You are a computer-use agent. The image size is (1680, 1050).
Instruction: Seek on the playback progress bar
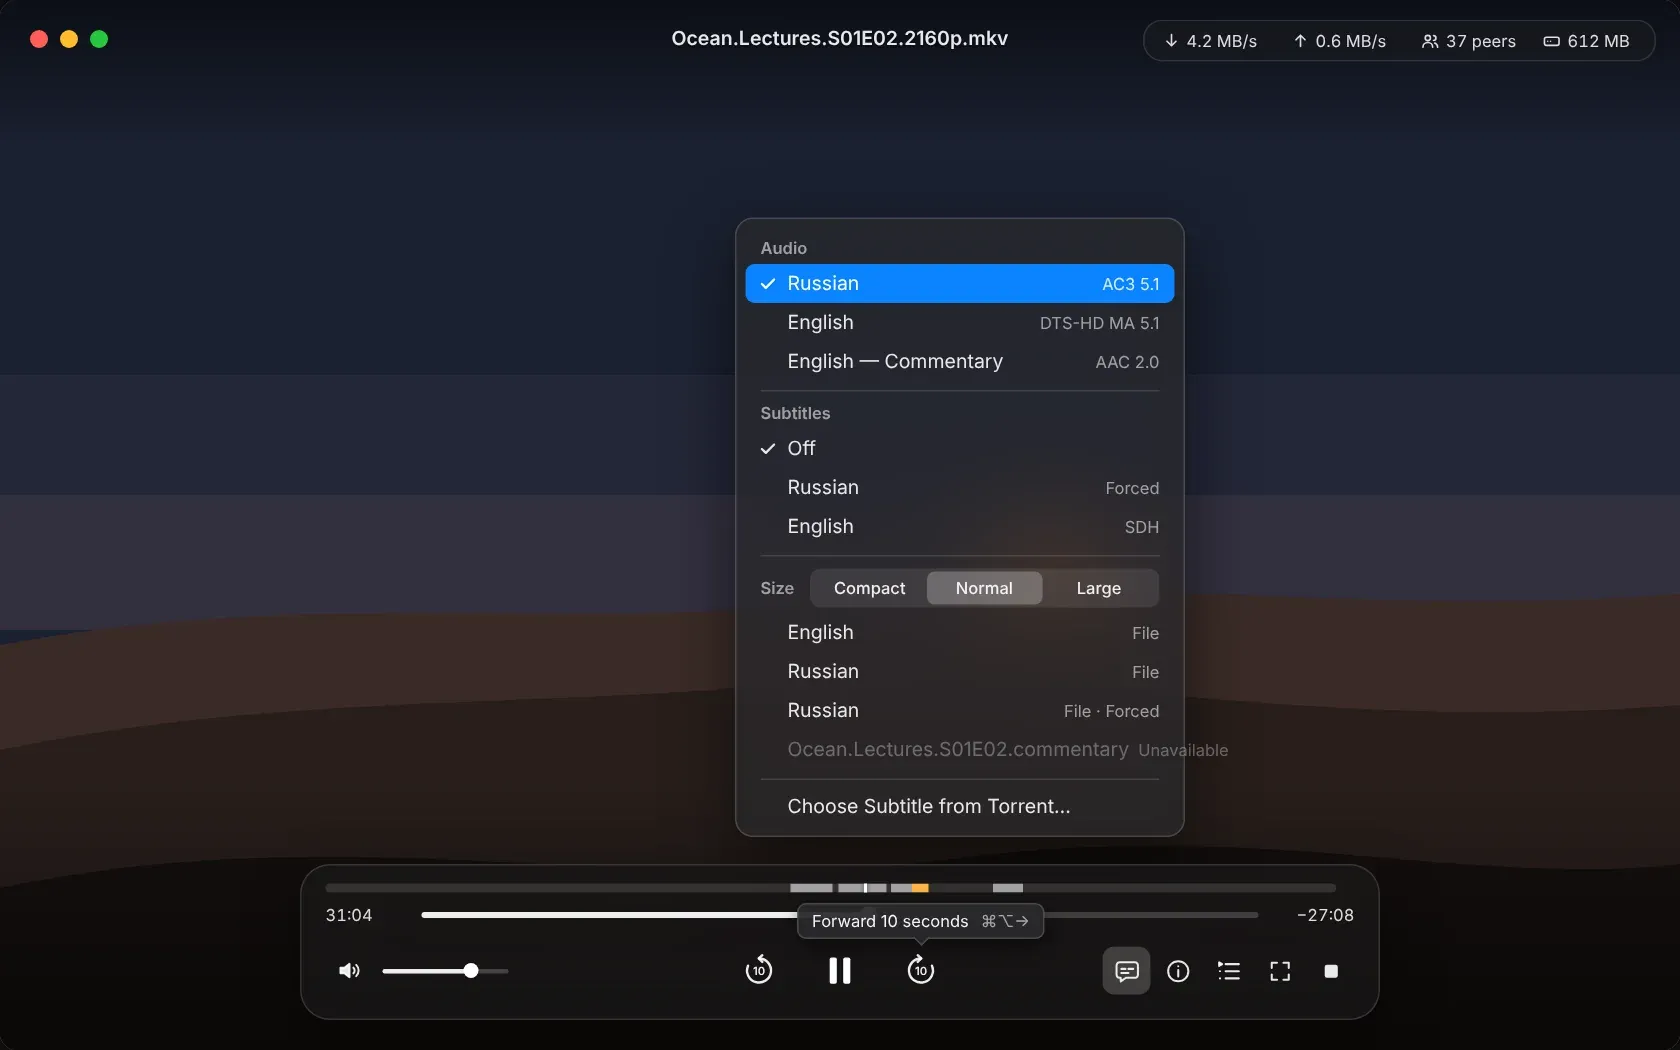pyautogui.click(x=839, y=915)
